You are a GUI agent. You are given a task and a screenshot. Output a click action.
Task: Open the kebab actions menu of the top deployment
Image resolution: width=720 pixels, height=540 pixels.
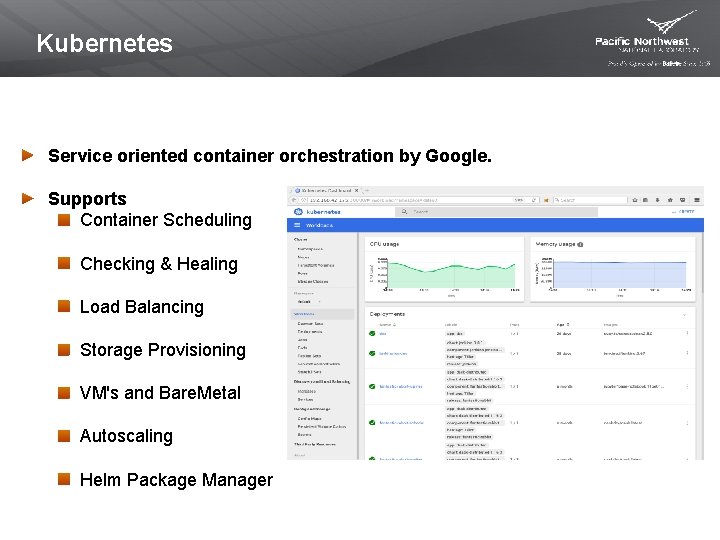click(x=687, y=333)
